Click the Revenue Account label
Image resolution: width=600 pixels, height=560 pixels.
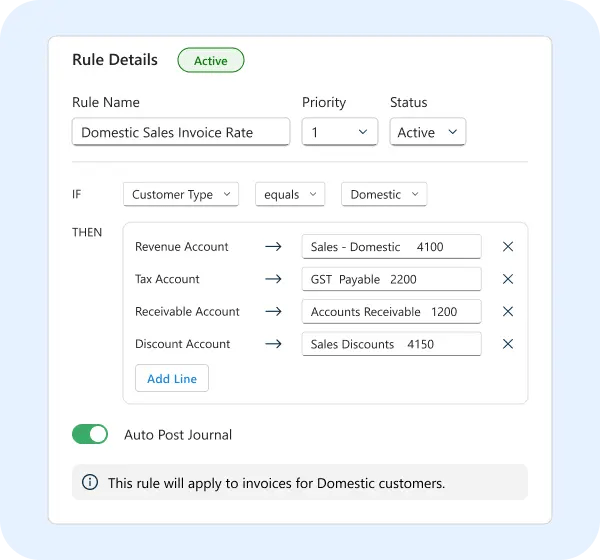[182, 247]
